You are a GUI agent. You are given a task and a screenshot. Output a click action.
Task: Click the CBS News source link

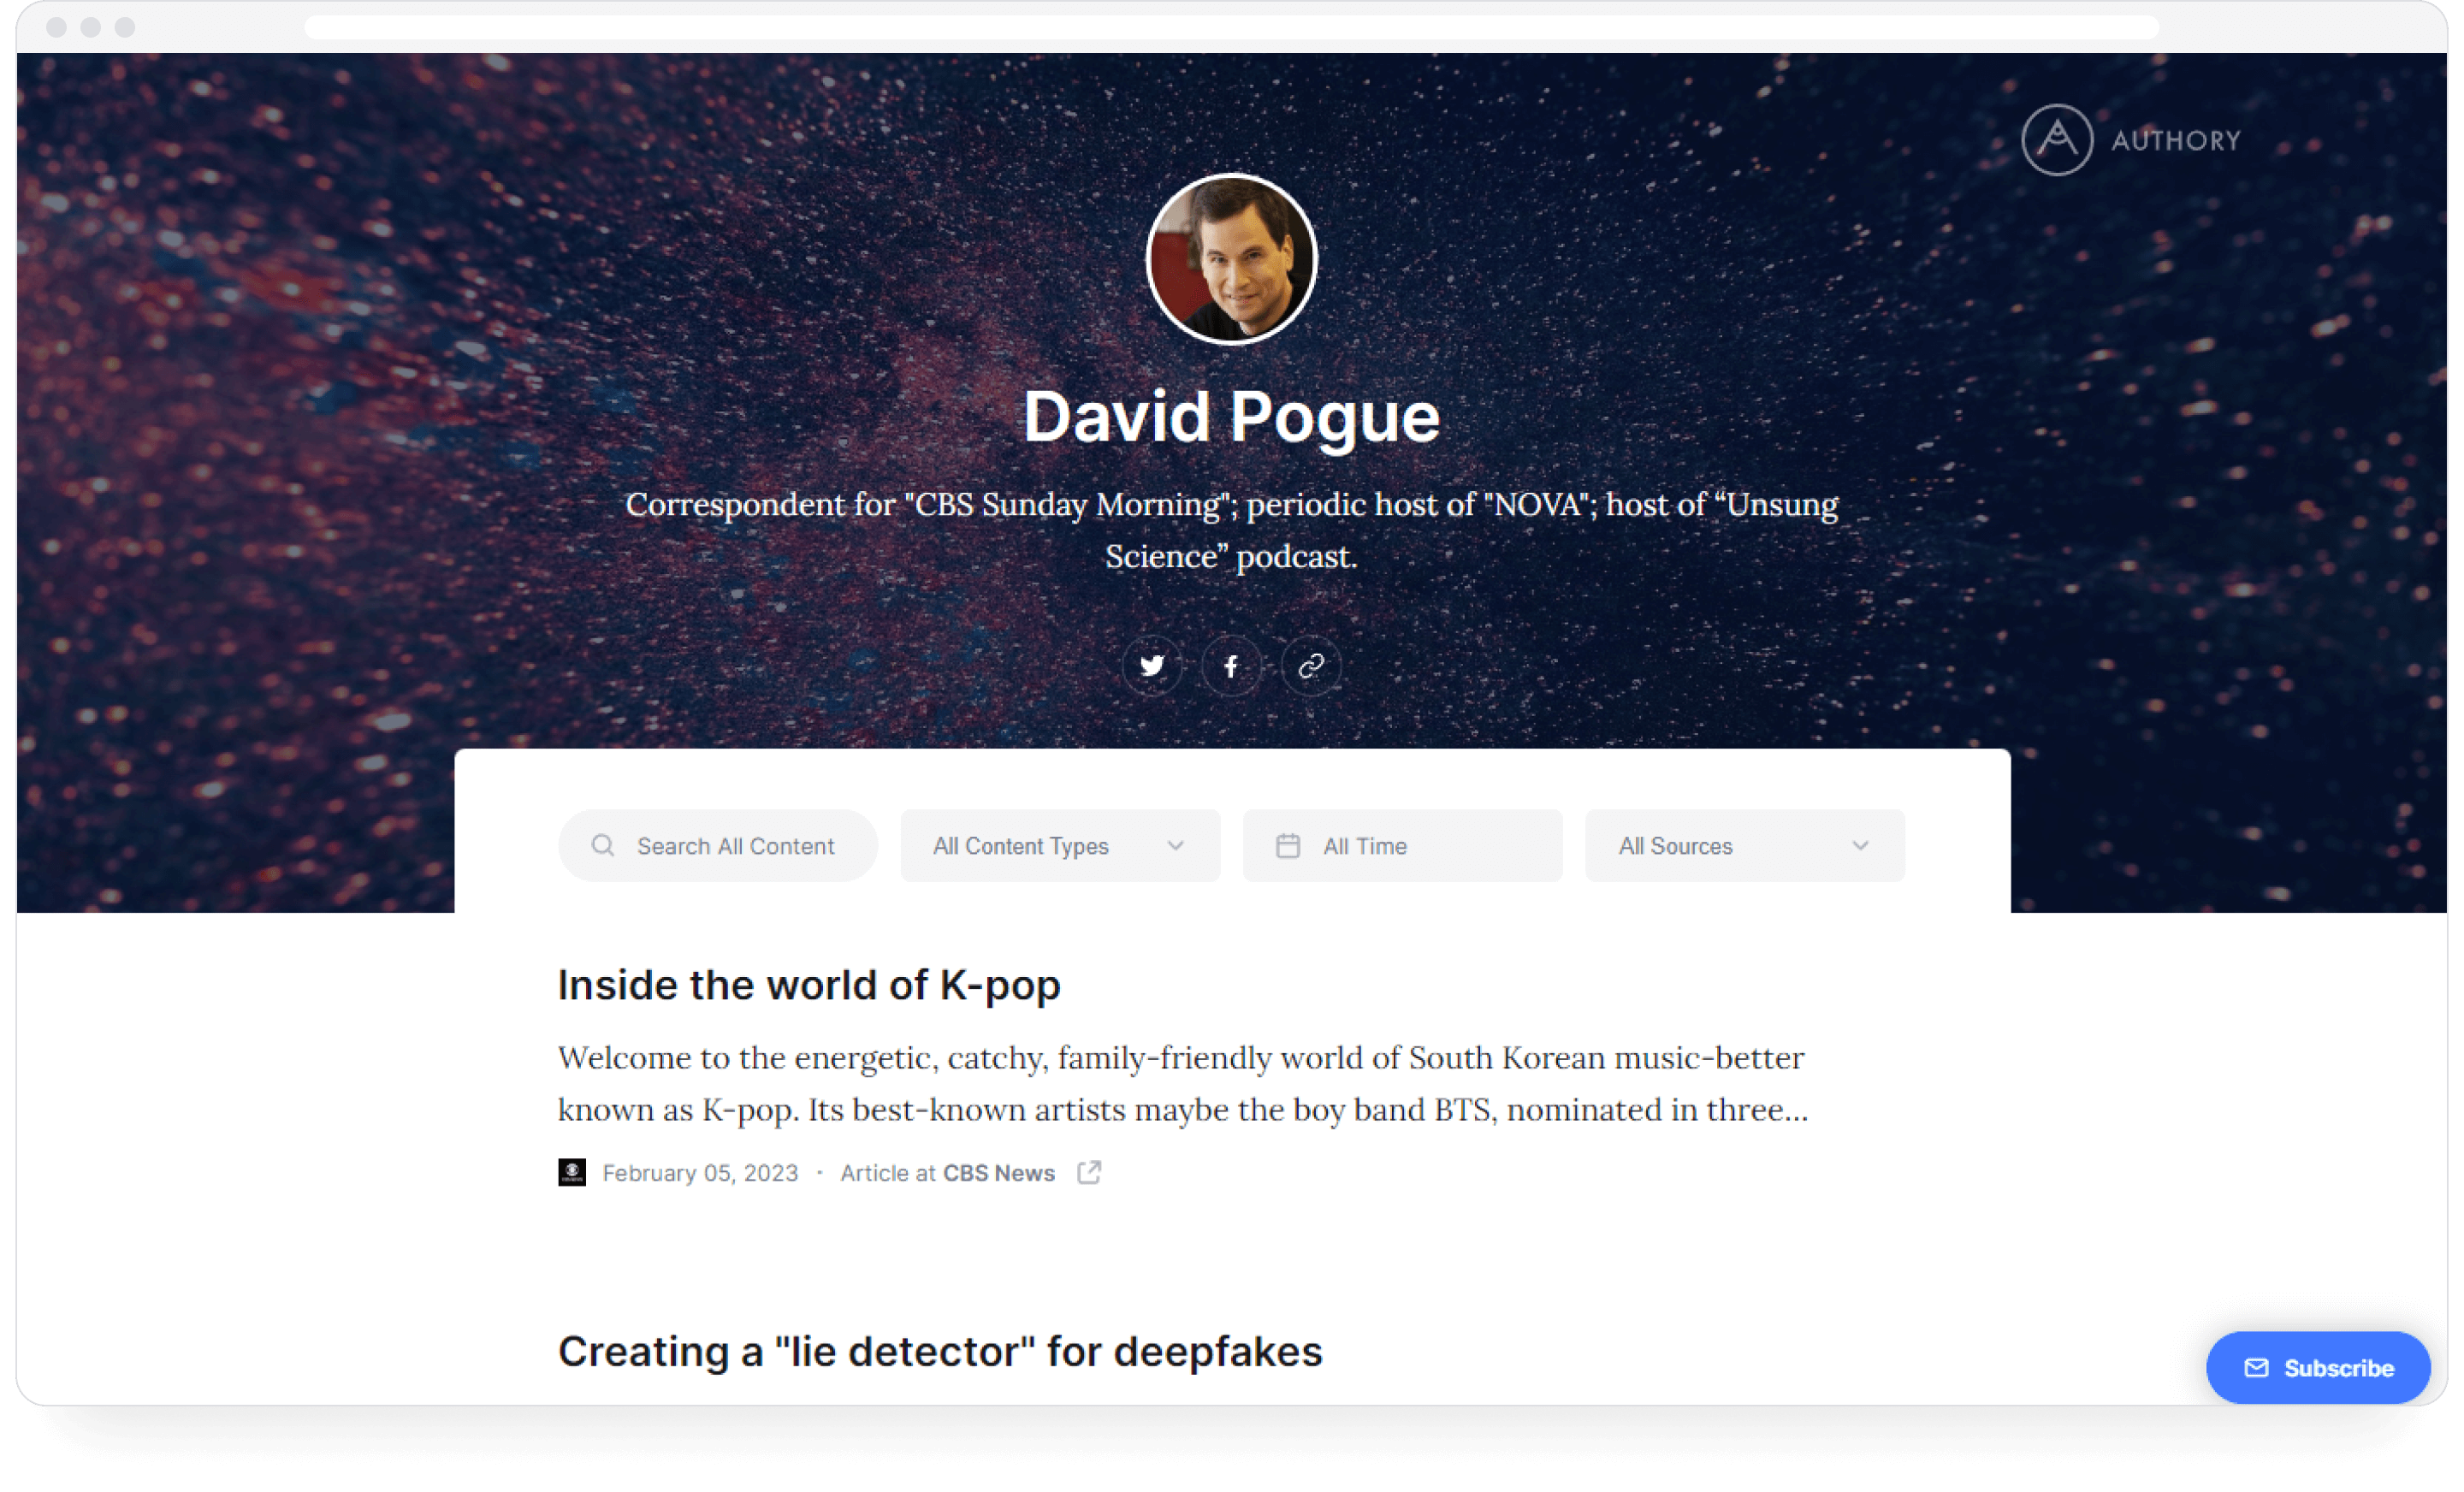point(999,1173)
